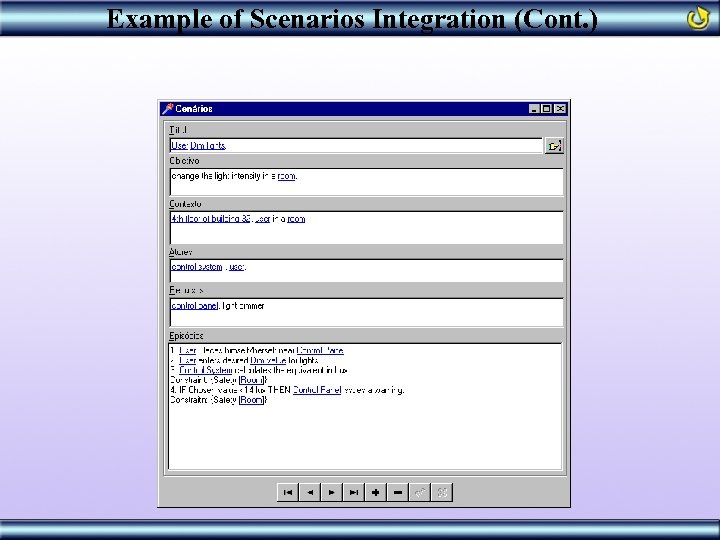The image size is (720, 540).
Task: Add a new scenario with the plus button
Action: click(x=376, y=492)
